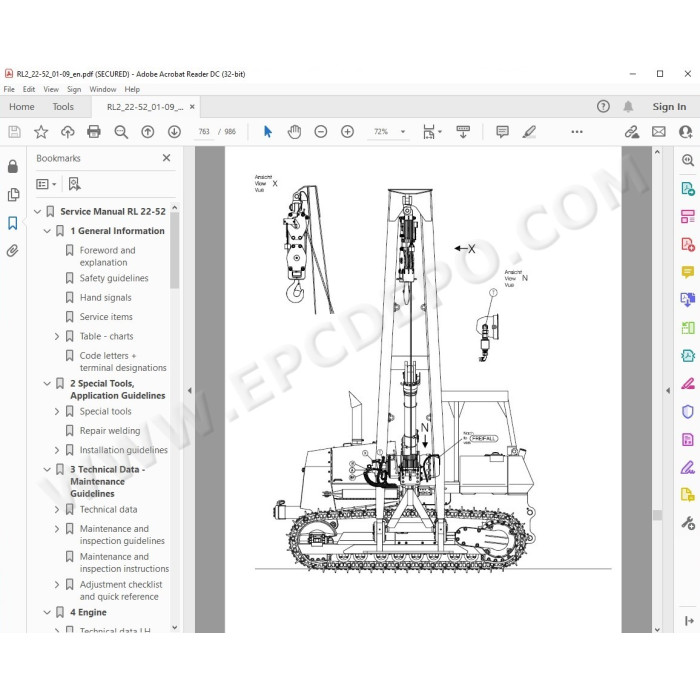
Task: Open the Window menu
Action: (x=103, y=89)
